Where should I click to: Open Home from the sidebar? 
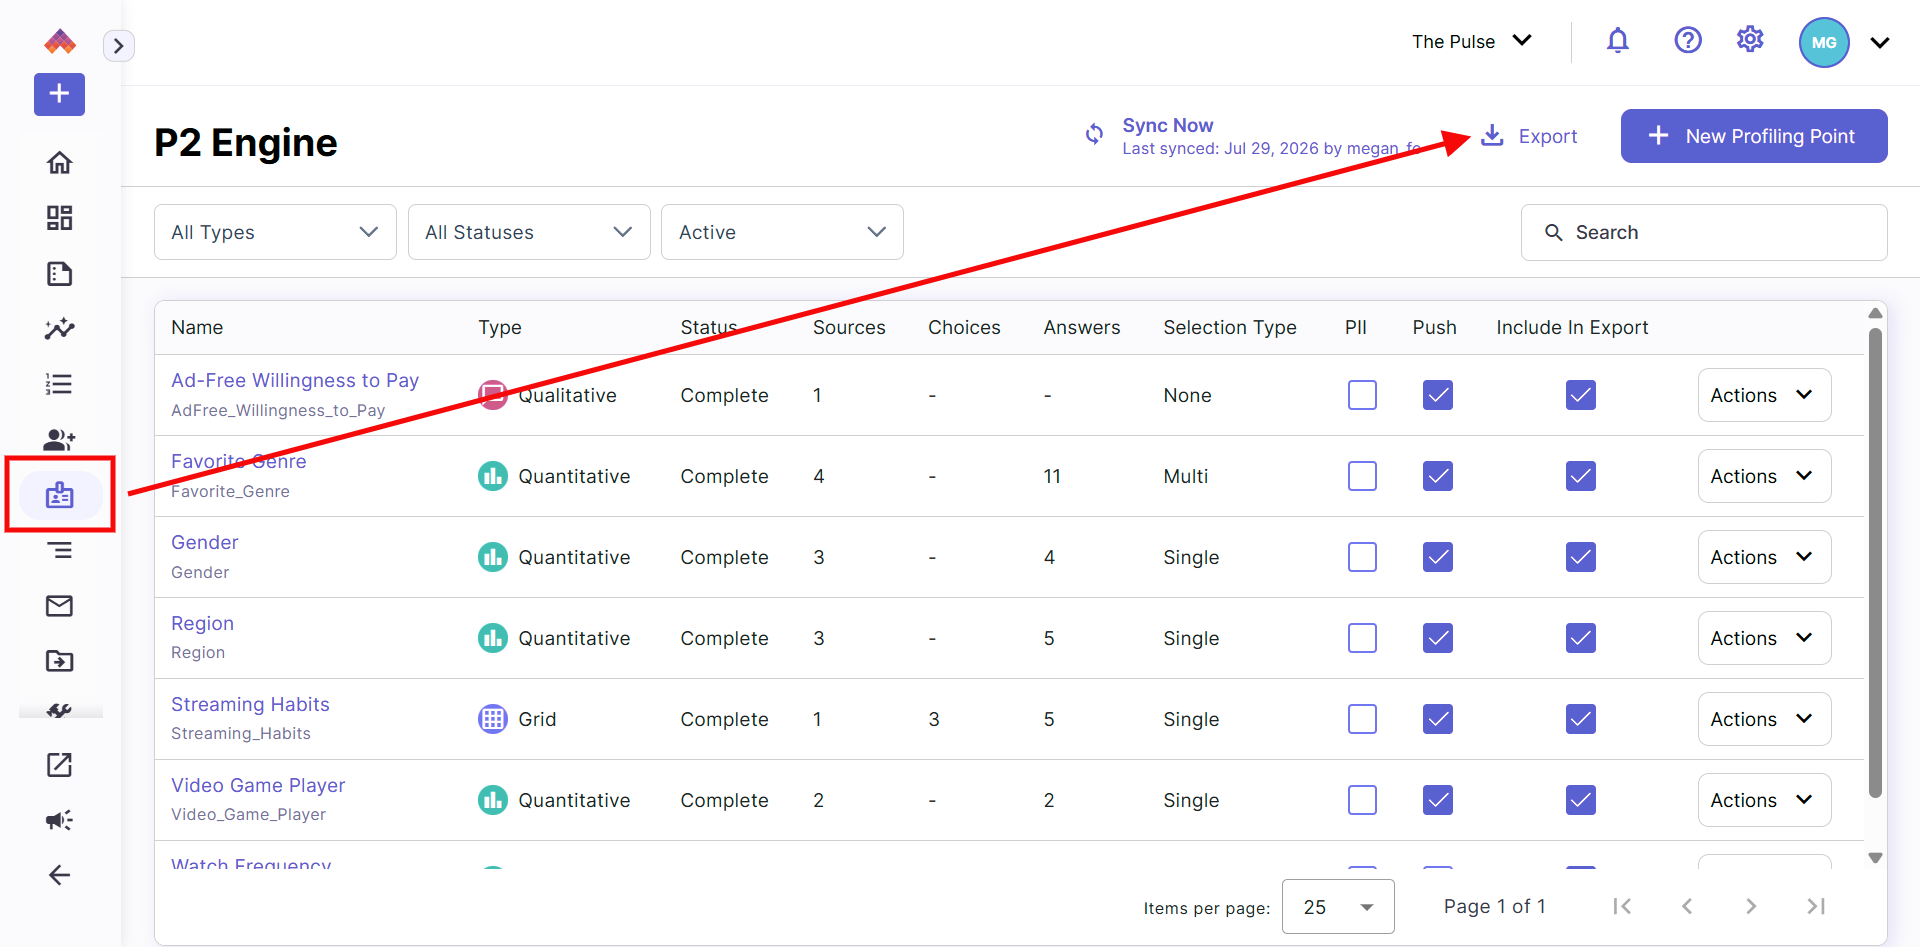tap(60, 163)
